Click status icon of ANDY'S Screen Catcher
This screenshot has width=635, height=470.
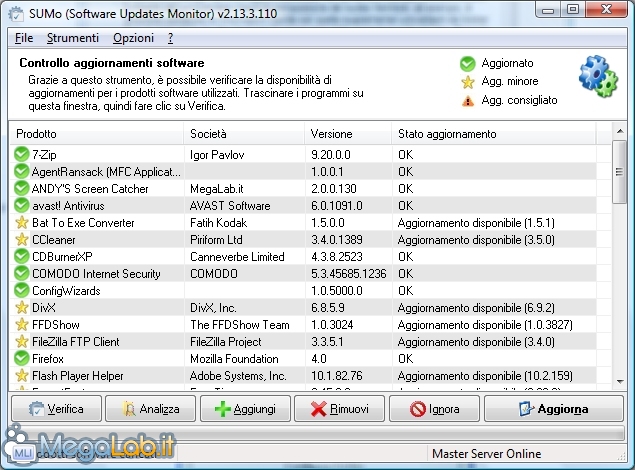21,188
